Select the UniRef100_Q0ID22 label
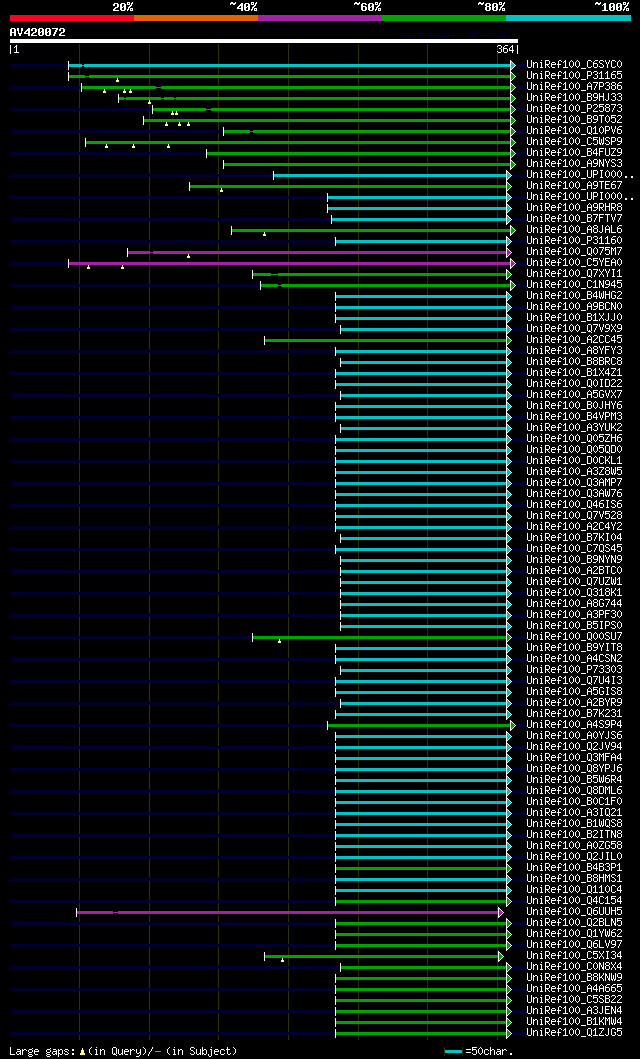Screen dimensions: 640x1059 click(x=575, y=384)
